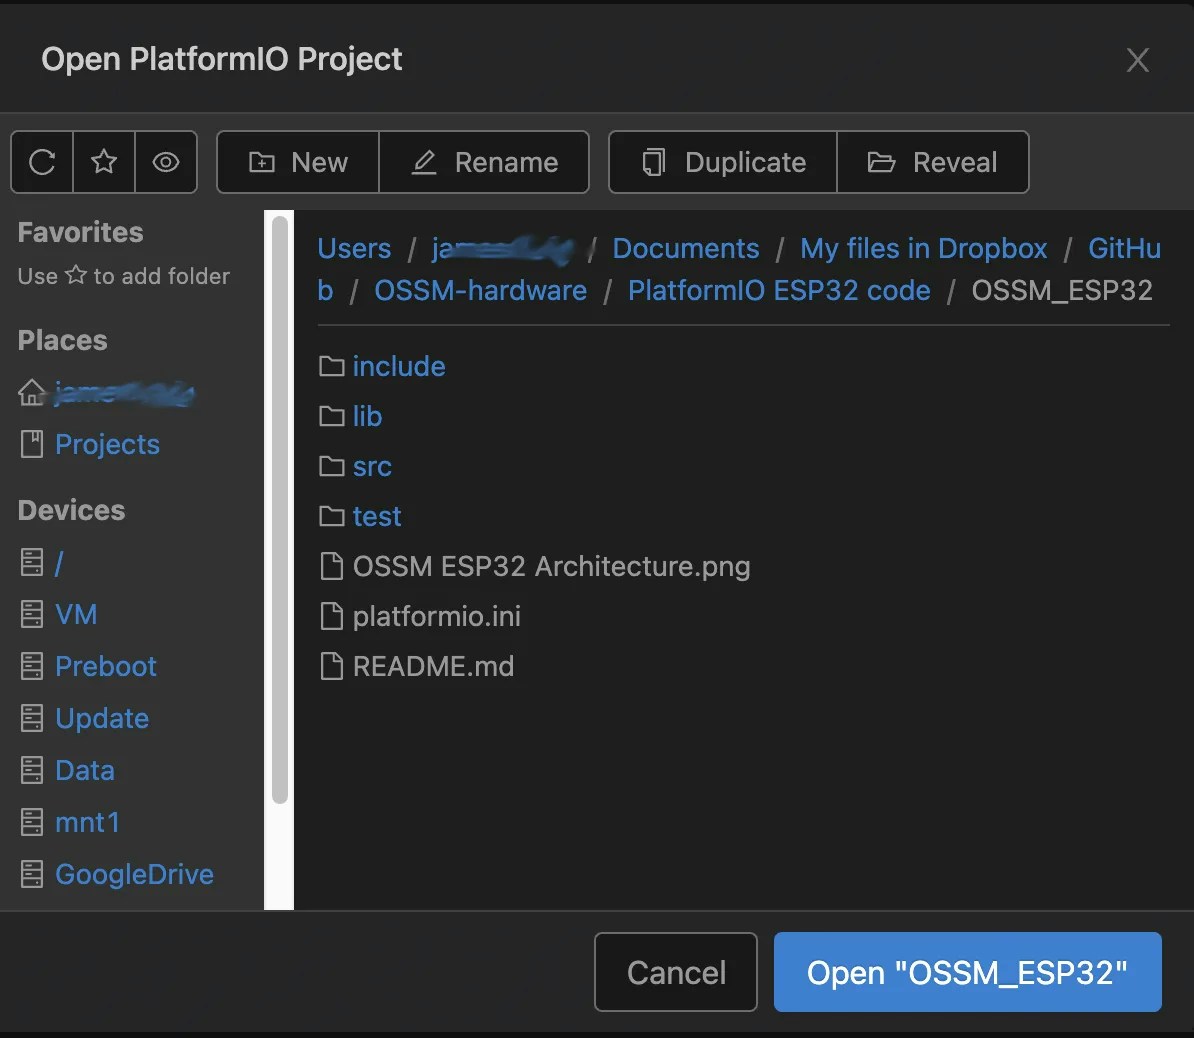Open the include folder
The width and height of the screenshot is (1194, 1038).
(x=398, y=366)
